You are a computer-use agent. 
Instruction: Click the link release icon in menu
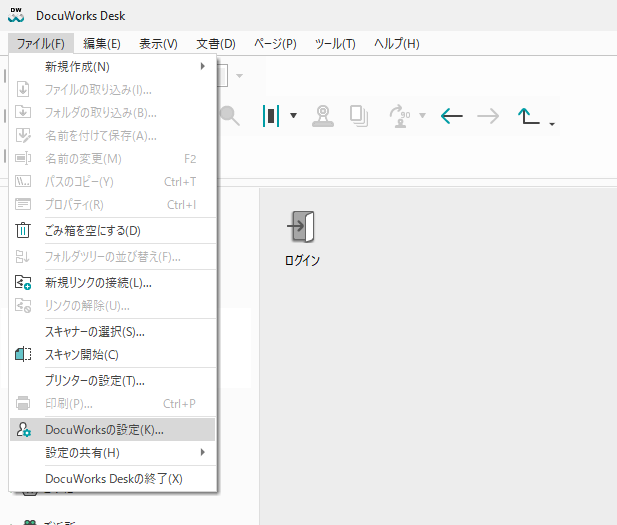23,305
